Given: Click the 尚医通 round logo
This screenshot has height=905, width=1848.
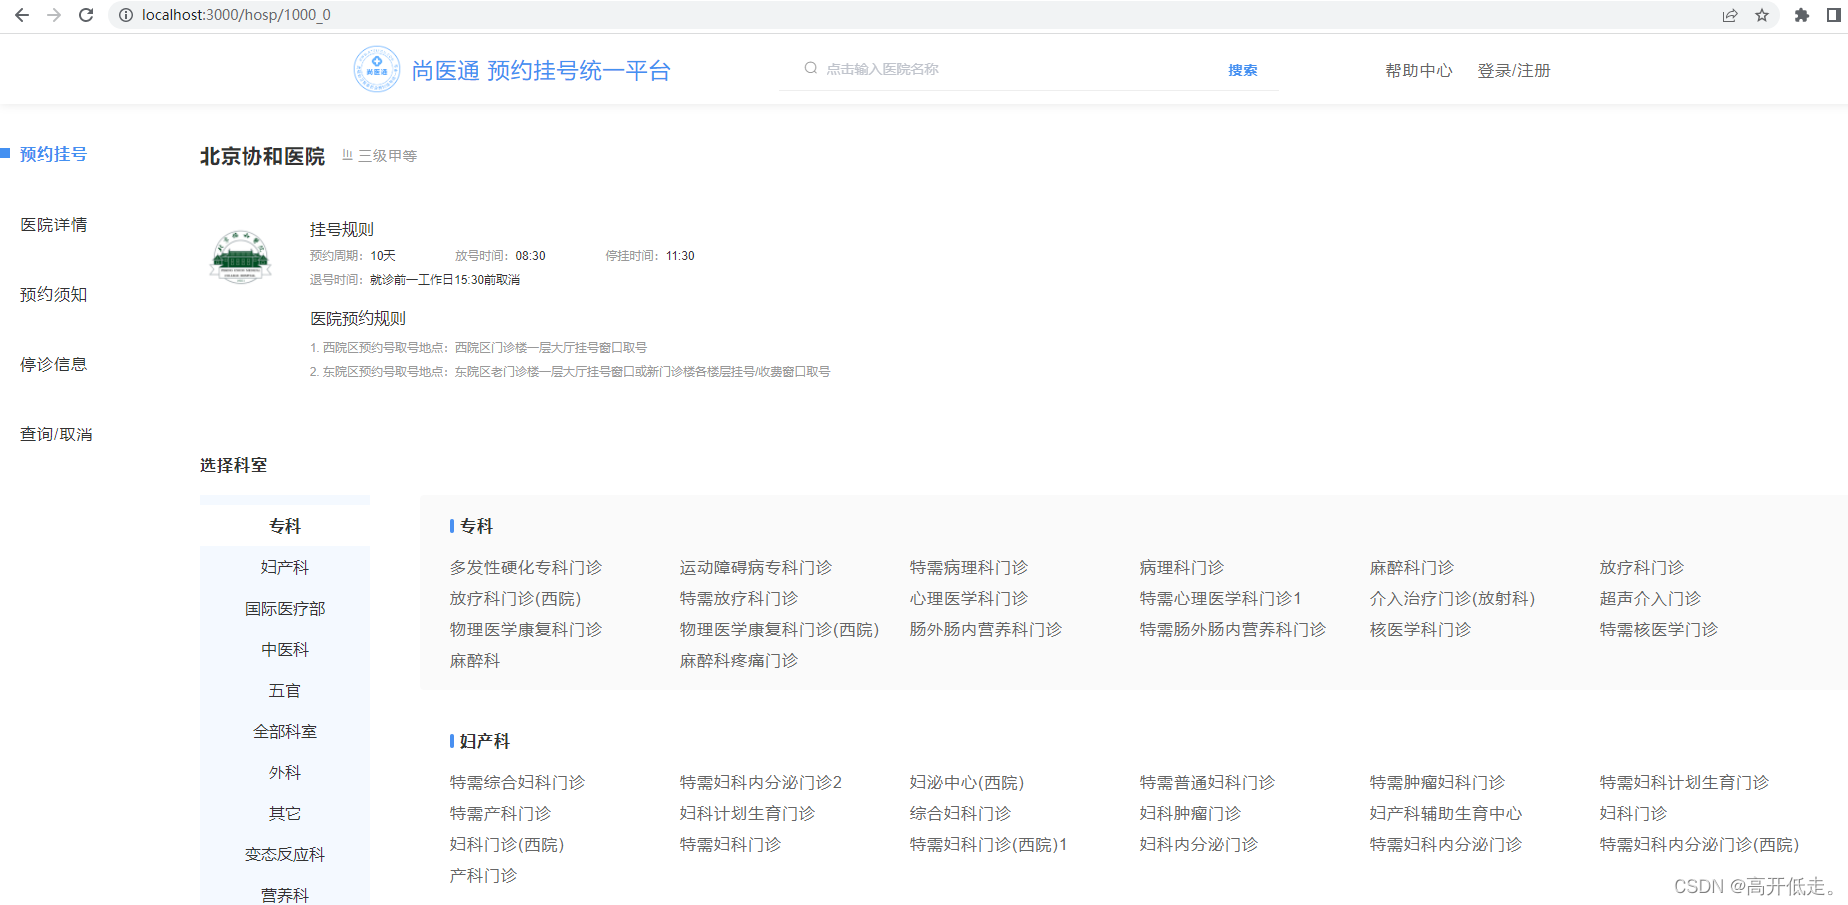Looking at the screenshot, I should (377, 69).
